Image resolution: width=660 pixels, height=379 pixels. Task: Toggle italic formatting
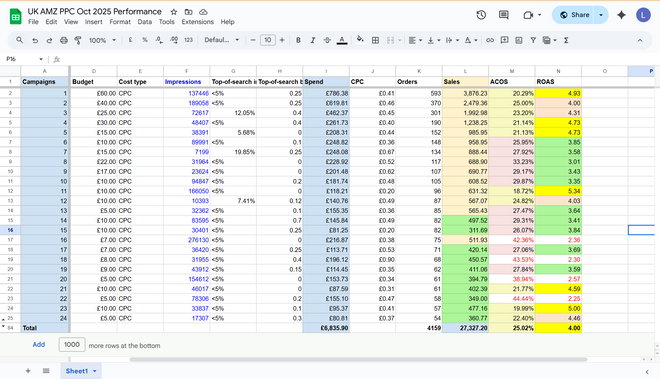point(312,40)
